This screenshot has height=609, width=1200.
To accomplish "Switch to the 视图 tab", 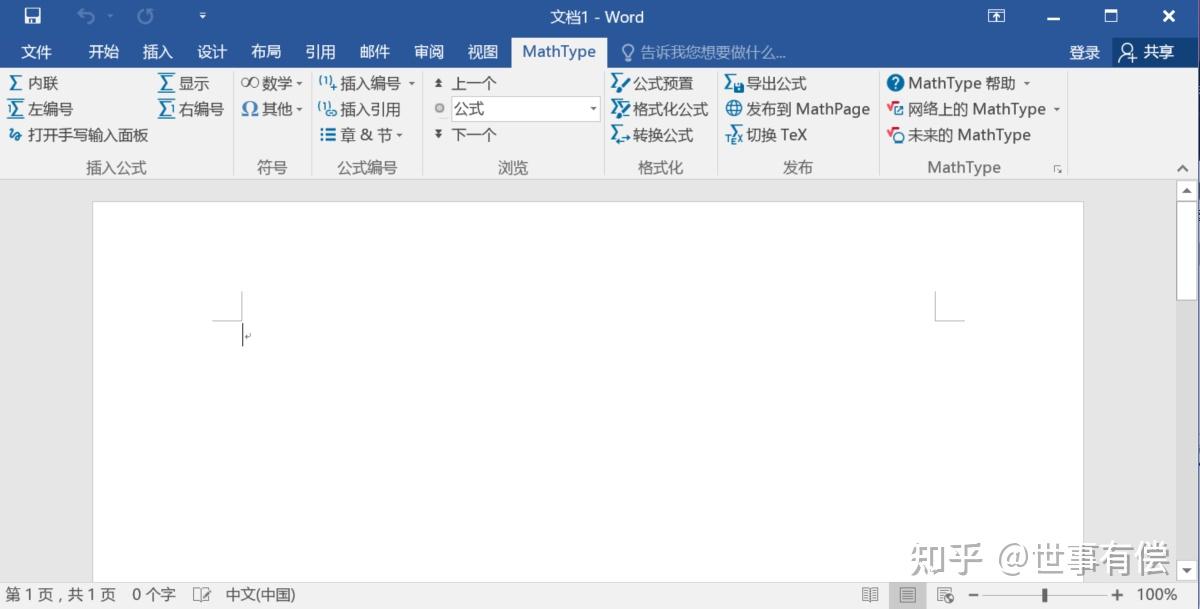I will click(x=482, y=52).
